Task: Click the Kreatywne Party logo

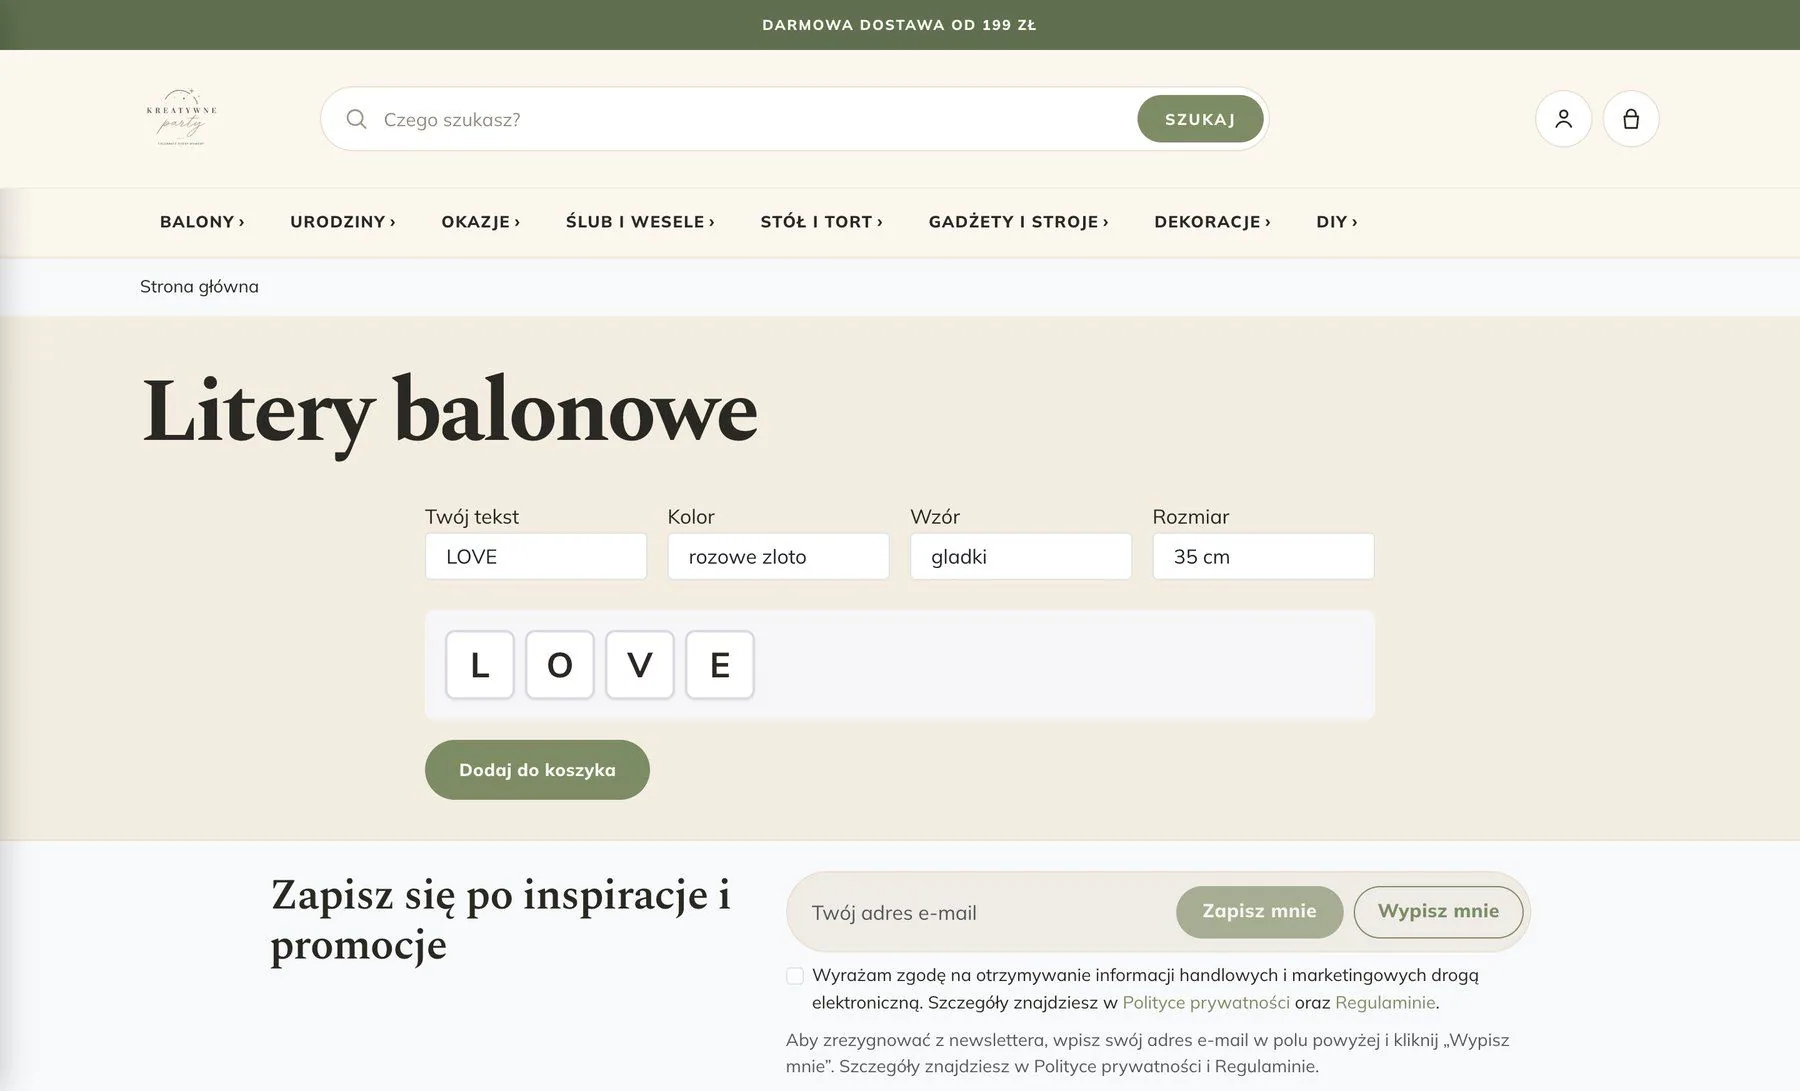Action: tap(181, 118)
